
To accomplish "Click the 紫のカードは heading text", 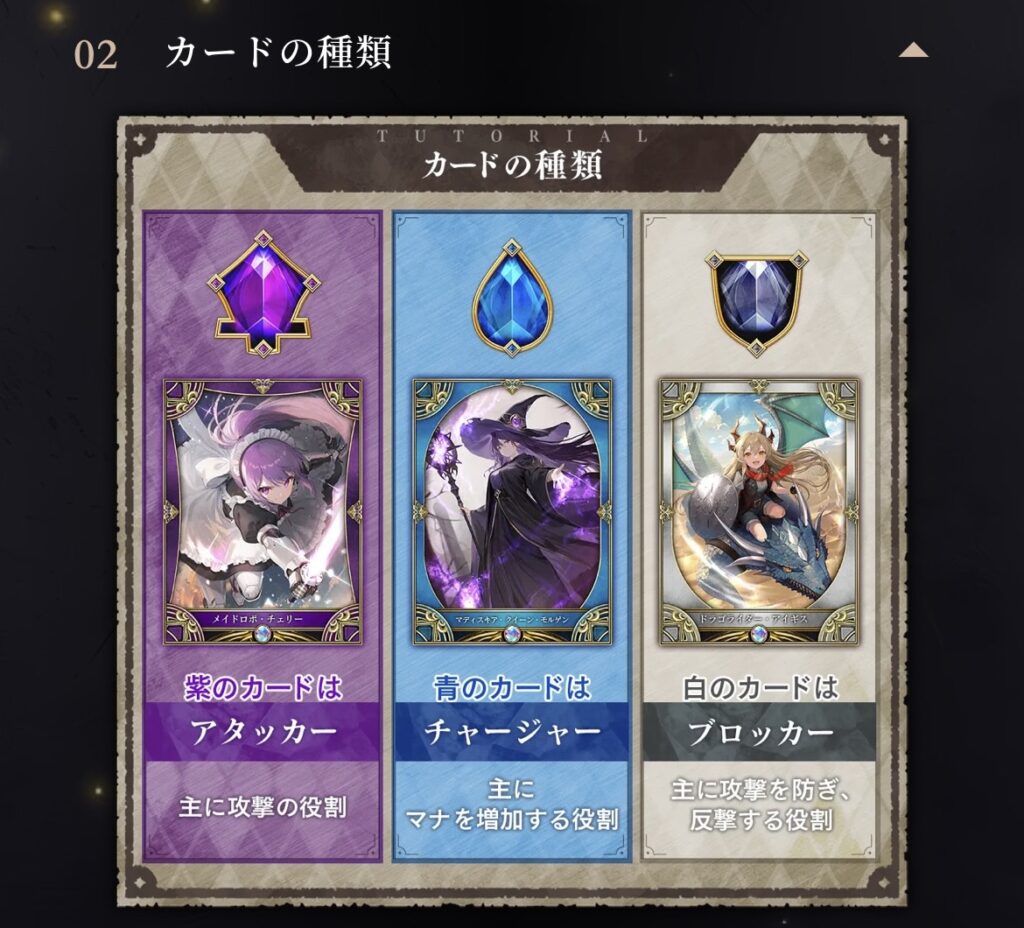I will pos(263,688).
